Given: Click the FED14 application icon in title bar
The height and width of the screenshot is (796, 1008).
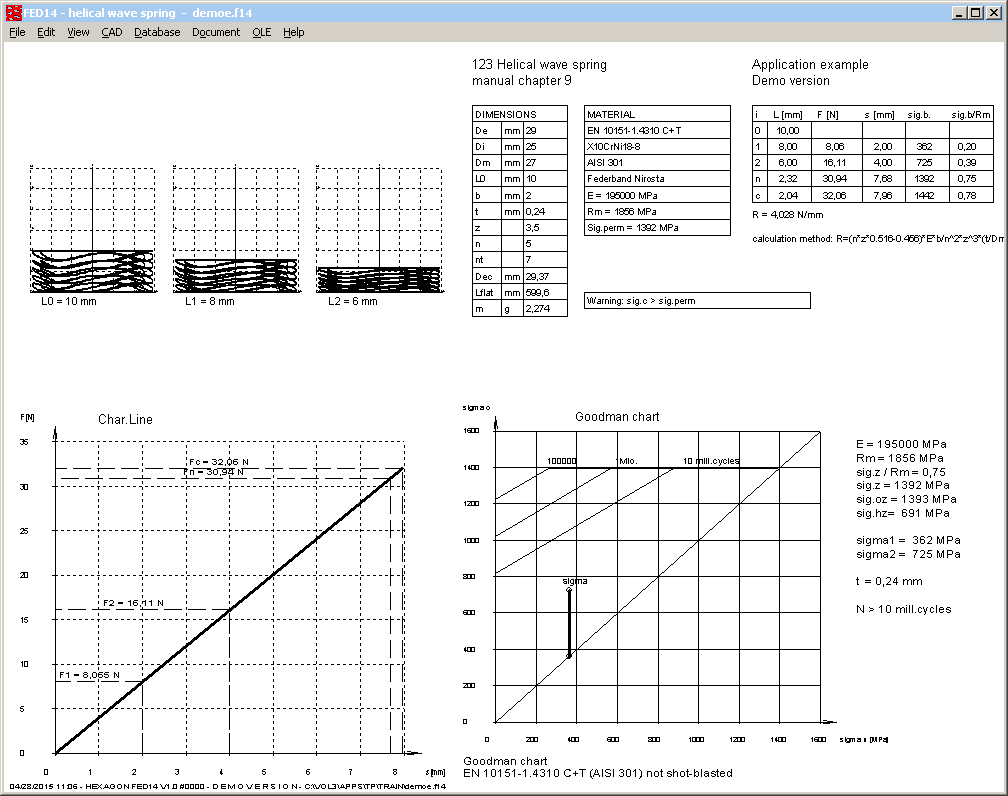Looking at the screenshot, I should [x=11, y=11].
